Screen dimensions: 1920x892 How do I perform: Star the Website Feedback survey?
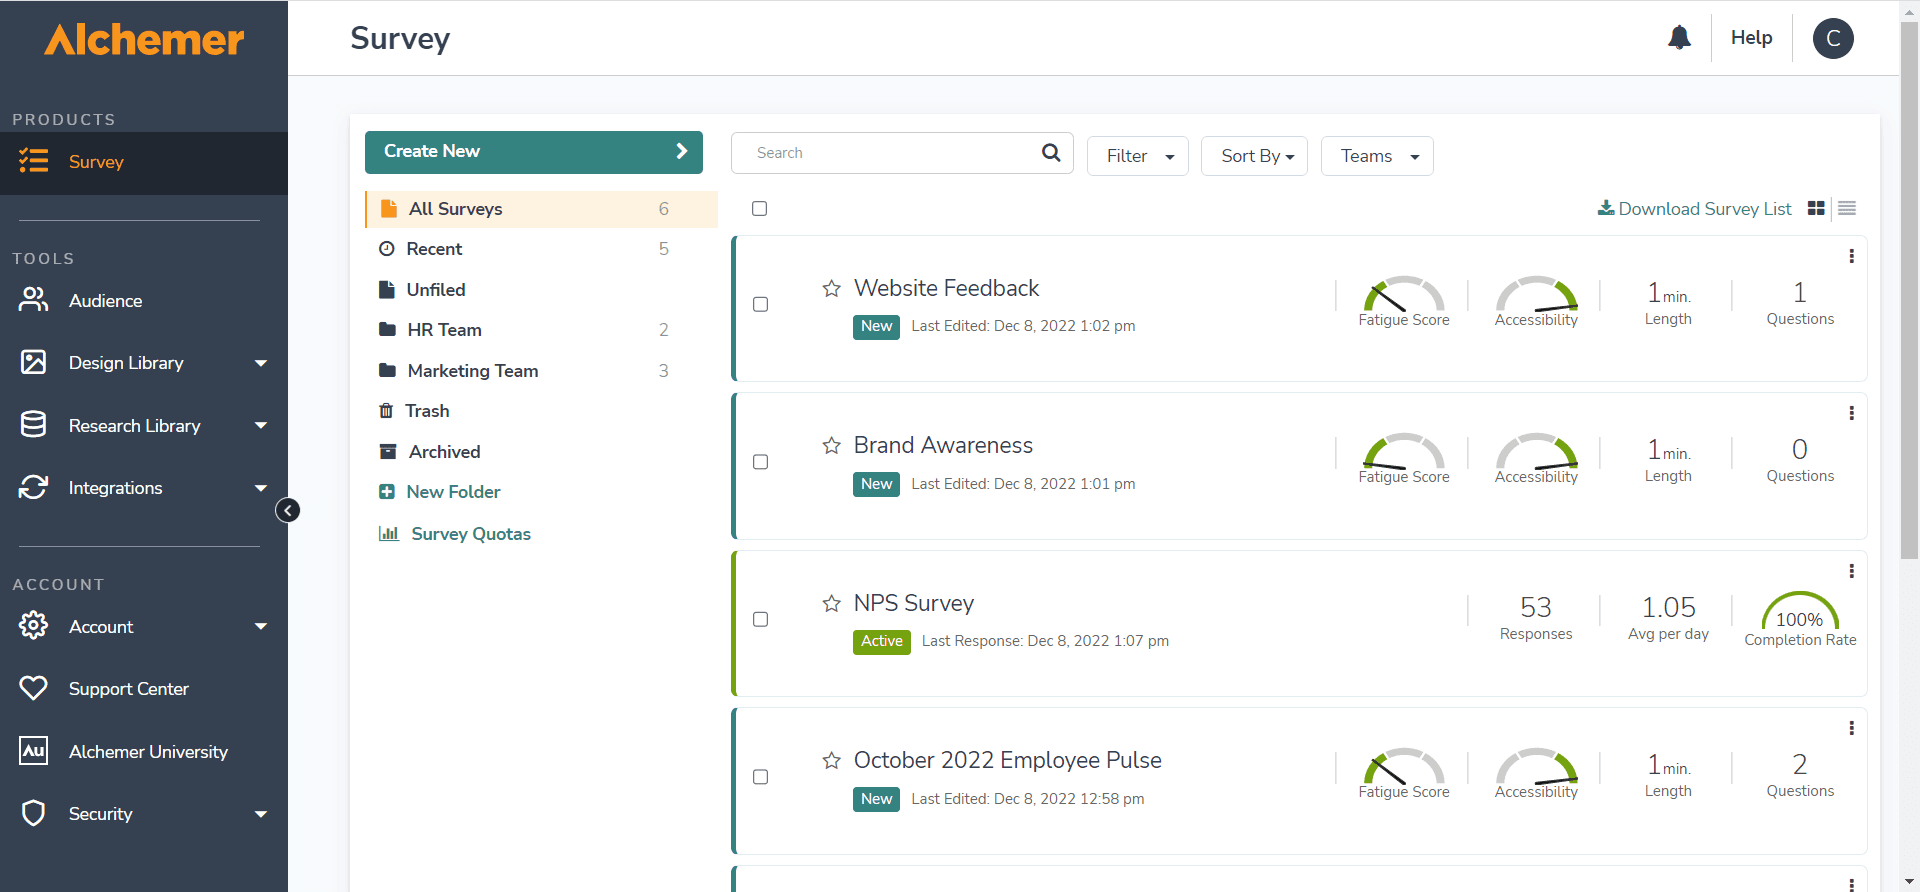[831, 289]
